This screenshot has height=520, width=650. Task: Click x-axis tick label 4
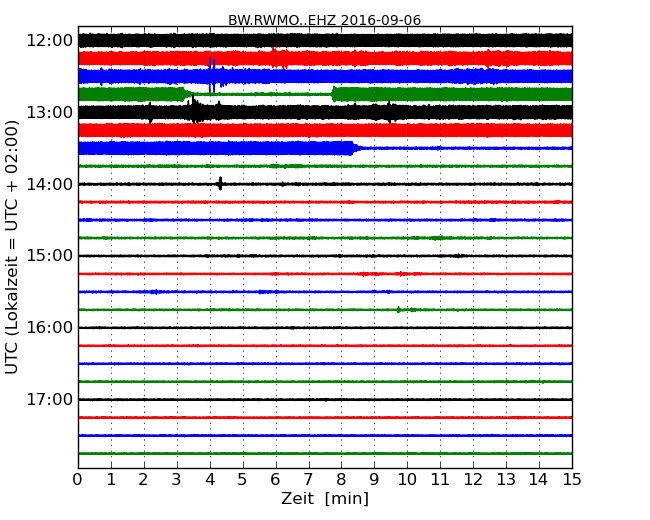210,480
